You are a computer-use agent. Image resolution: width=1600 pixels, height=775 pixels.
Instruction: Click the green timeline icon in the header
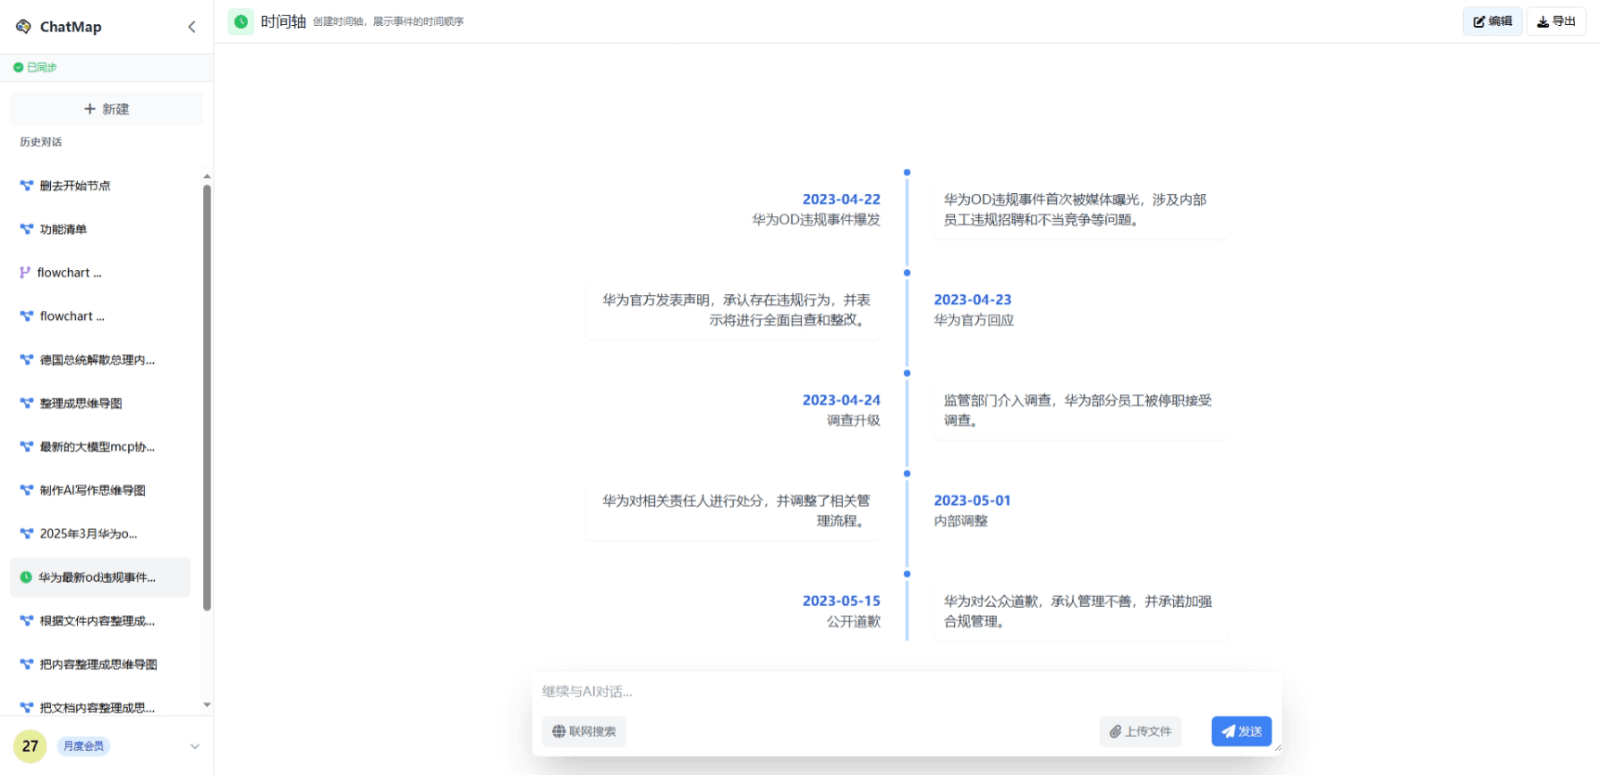241,22
